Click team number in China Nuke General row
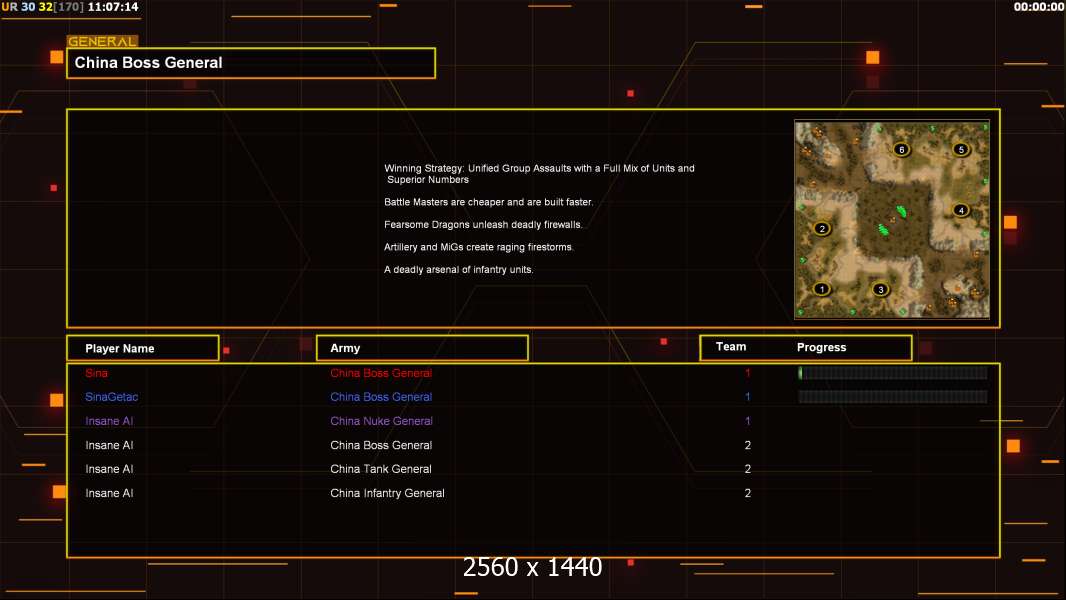 (x=747, y=421)
